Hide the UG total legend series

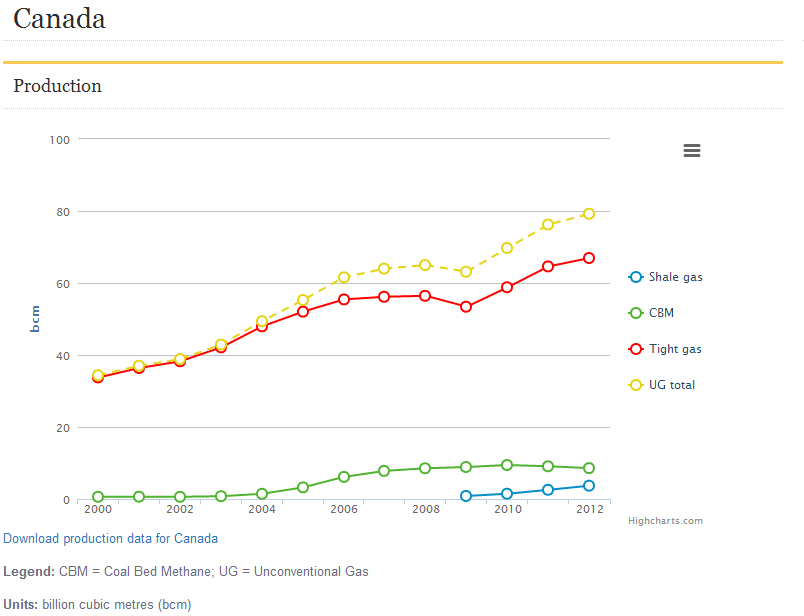point(671,385)
